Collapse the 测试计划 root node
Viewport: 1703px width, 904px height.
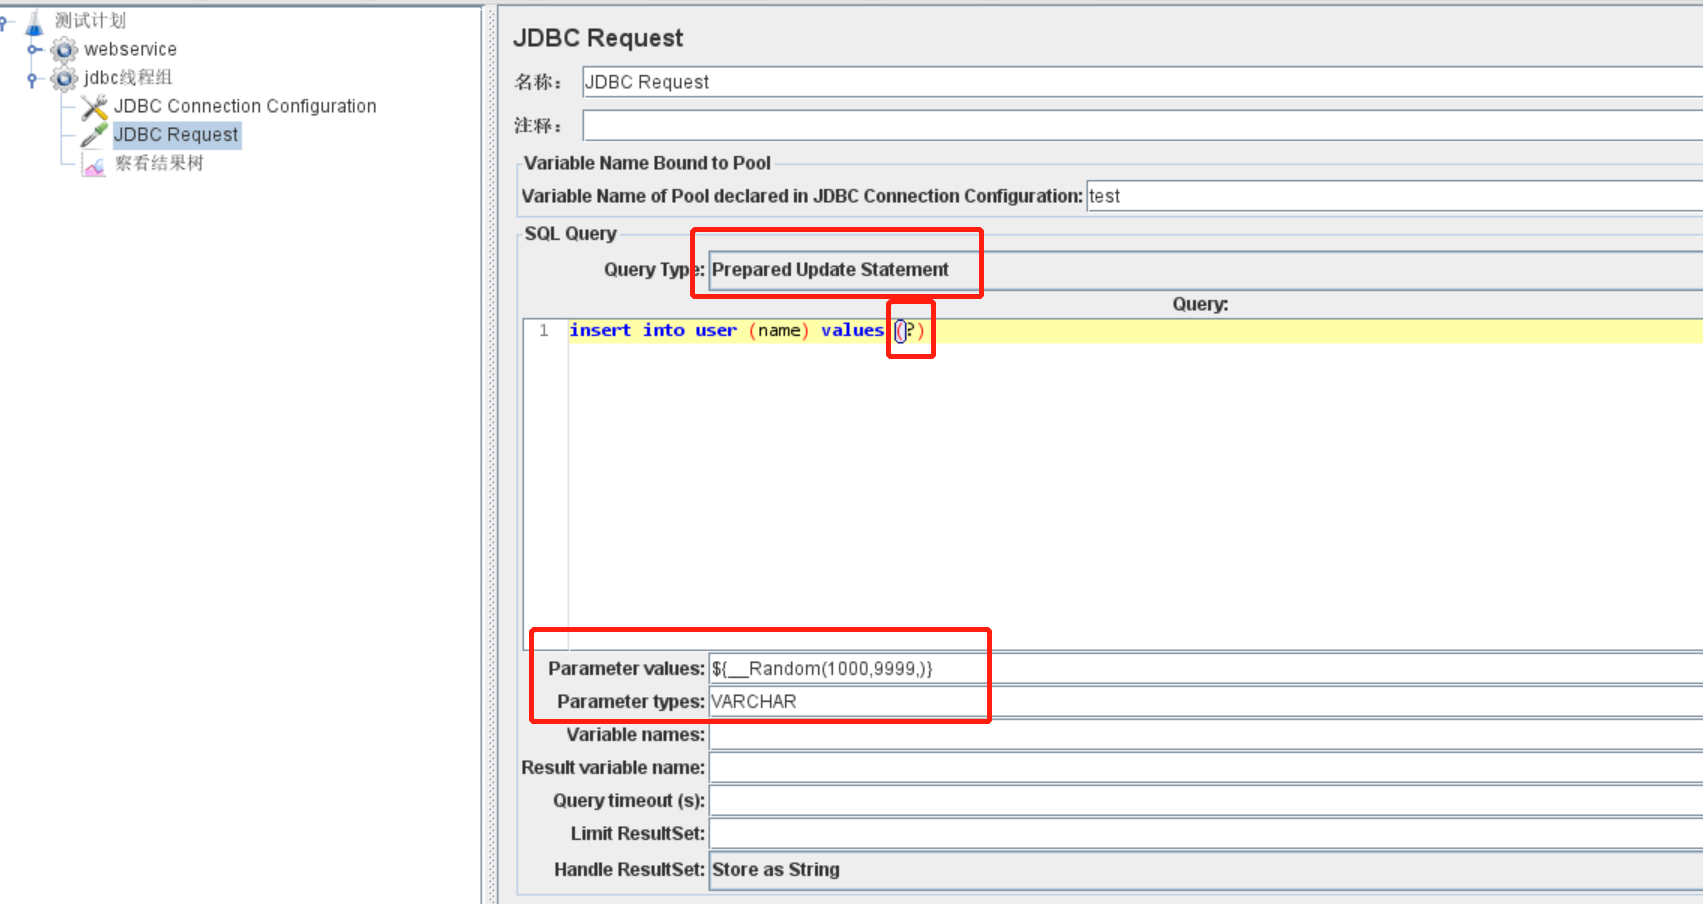[4, 21]
